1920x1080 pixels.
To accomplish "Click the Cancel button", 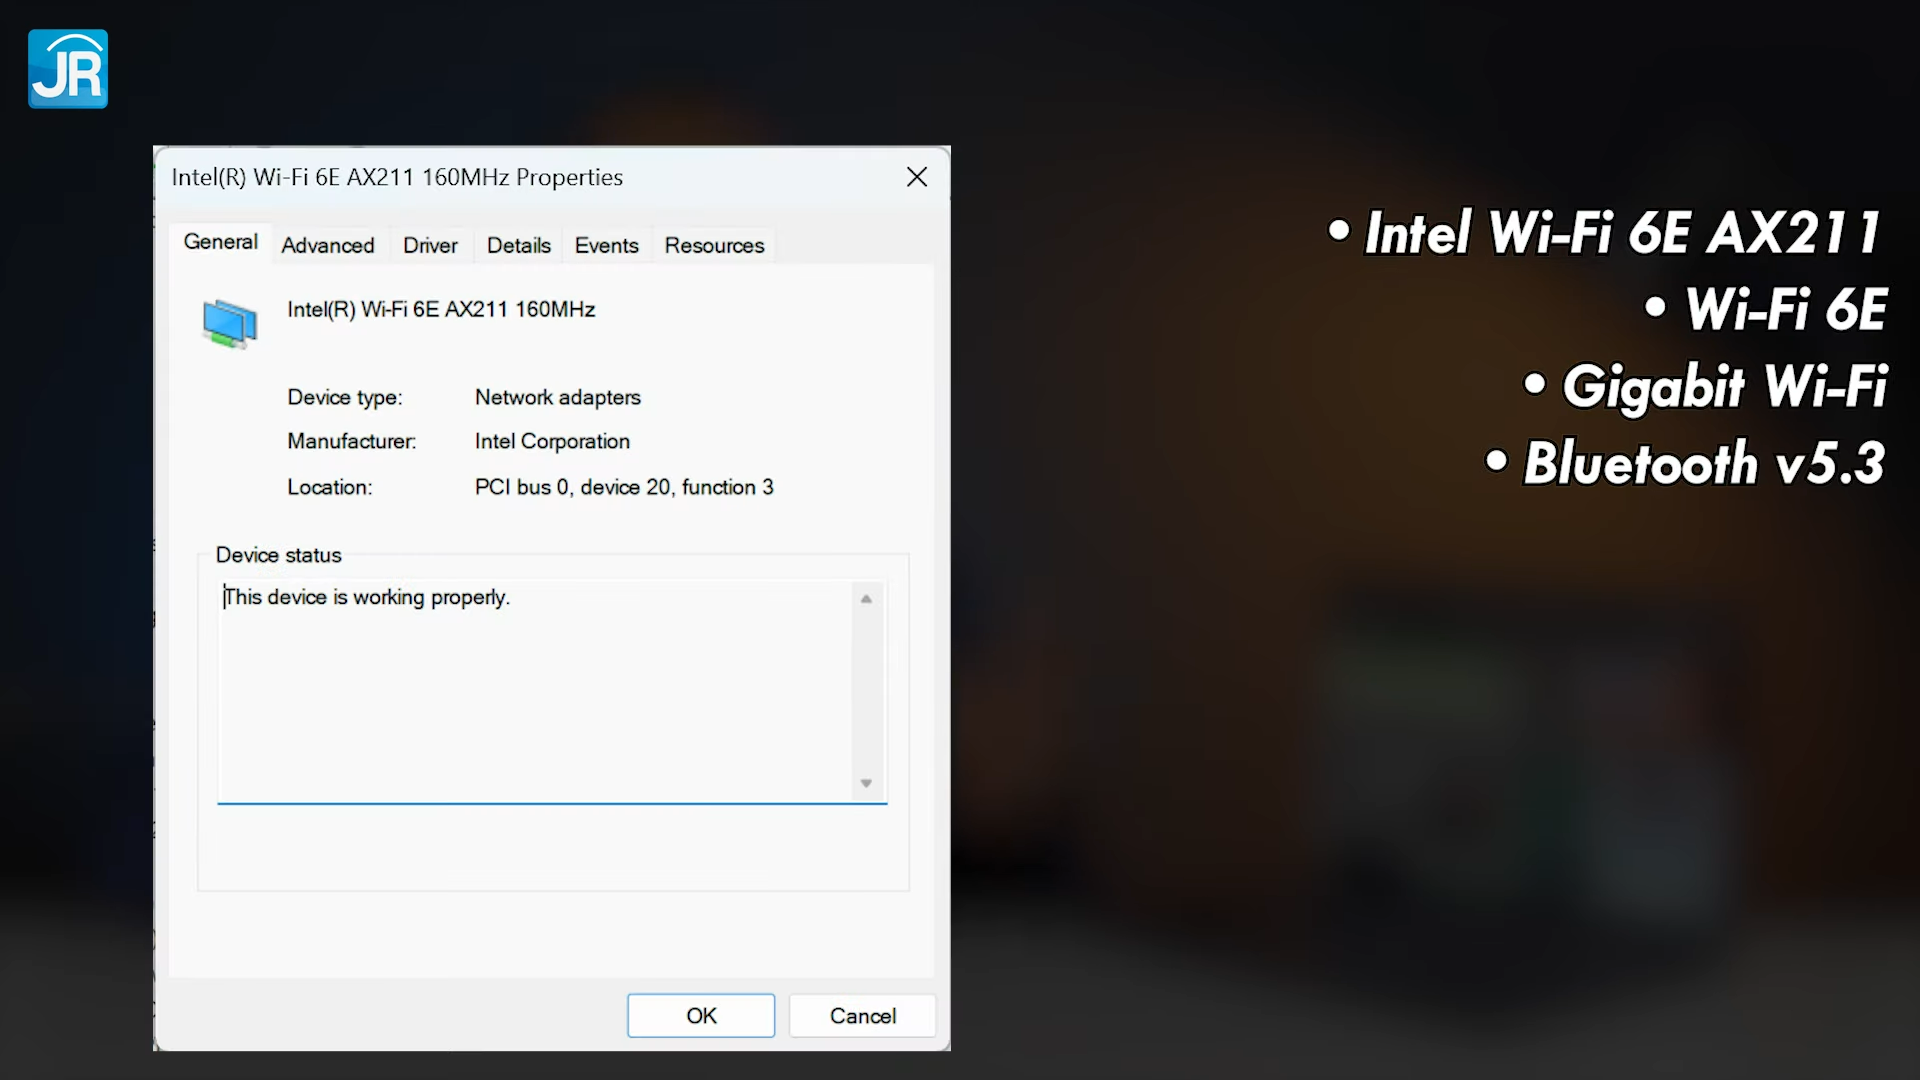I will (x=862, y=1015).
